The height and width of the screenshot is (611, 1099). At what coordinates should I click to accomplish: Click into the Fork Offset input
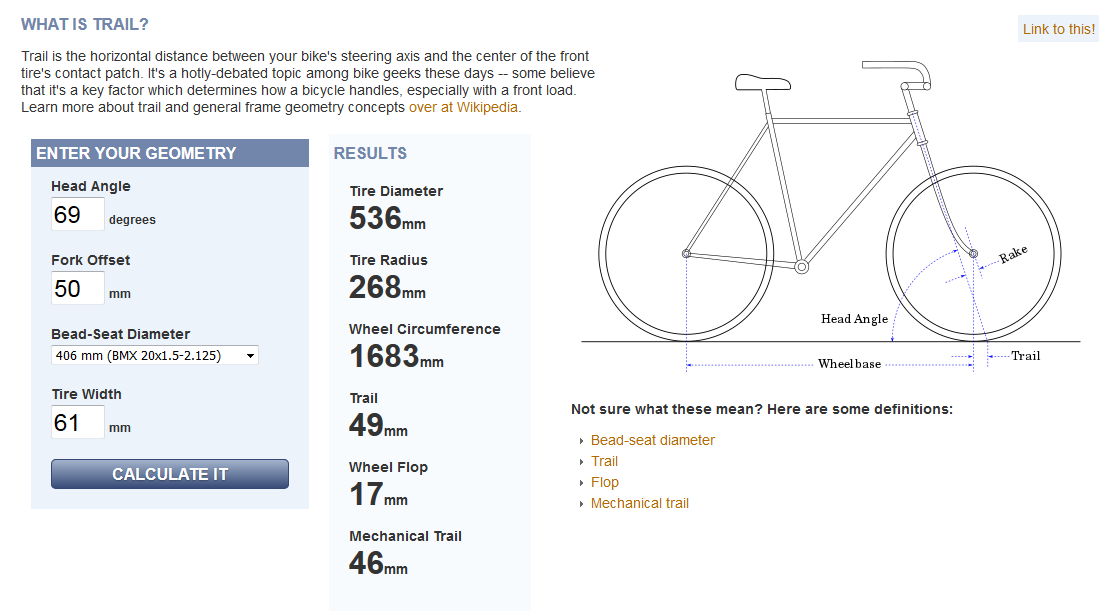pos(78,288)
